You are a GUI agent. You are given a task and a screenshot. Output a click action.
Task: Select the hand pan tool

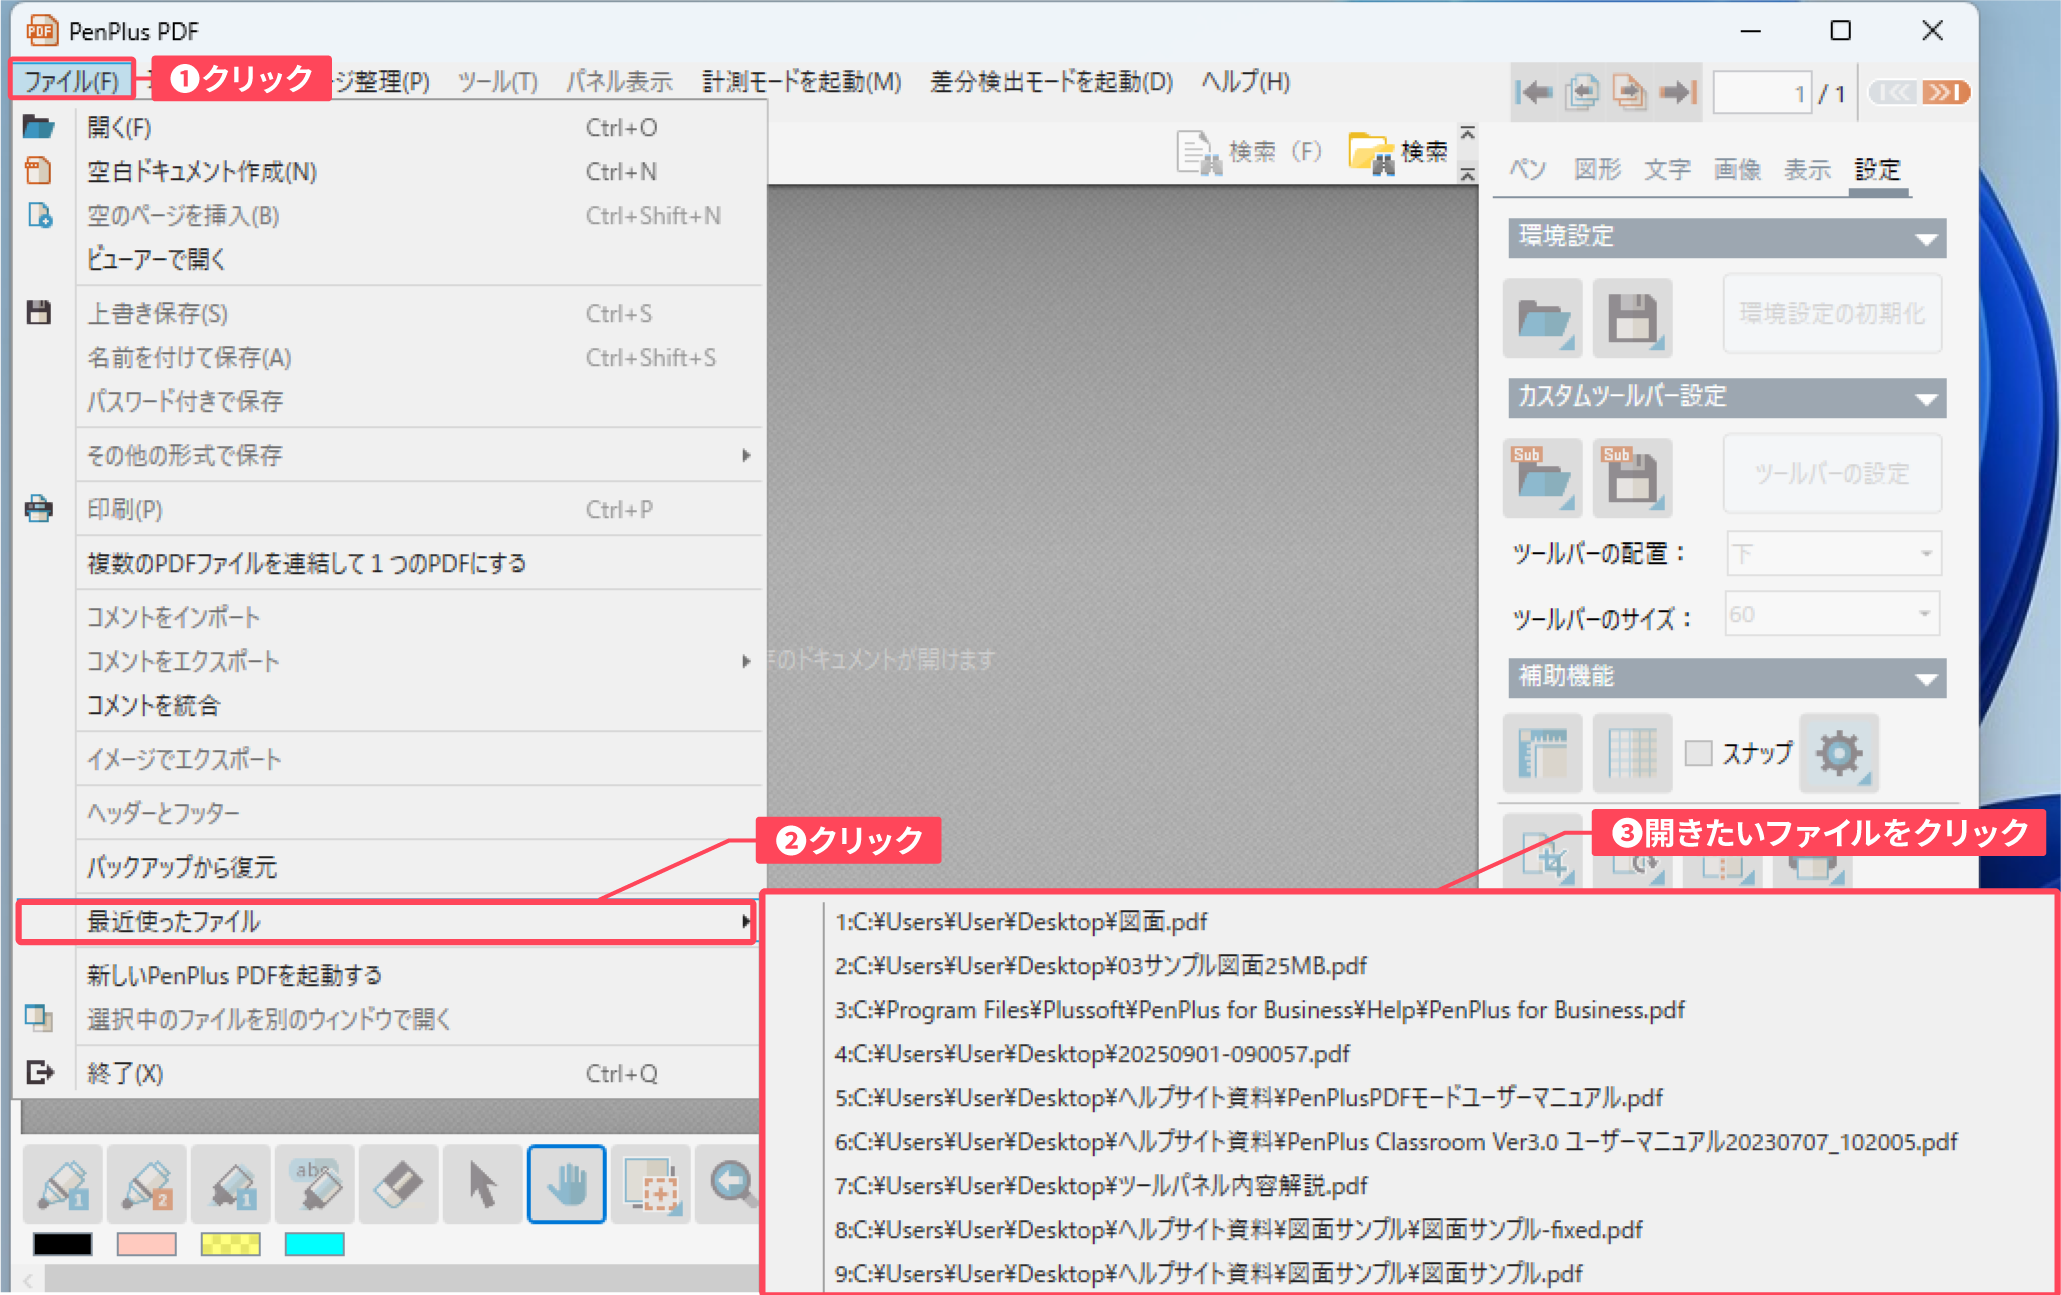coord(566,1185)
